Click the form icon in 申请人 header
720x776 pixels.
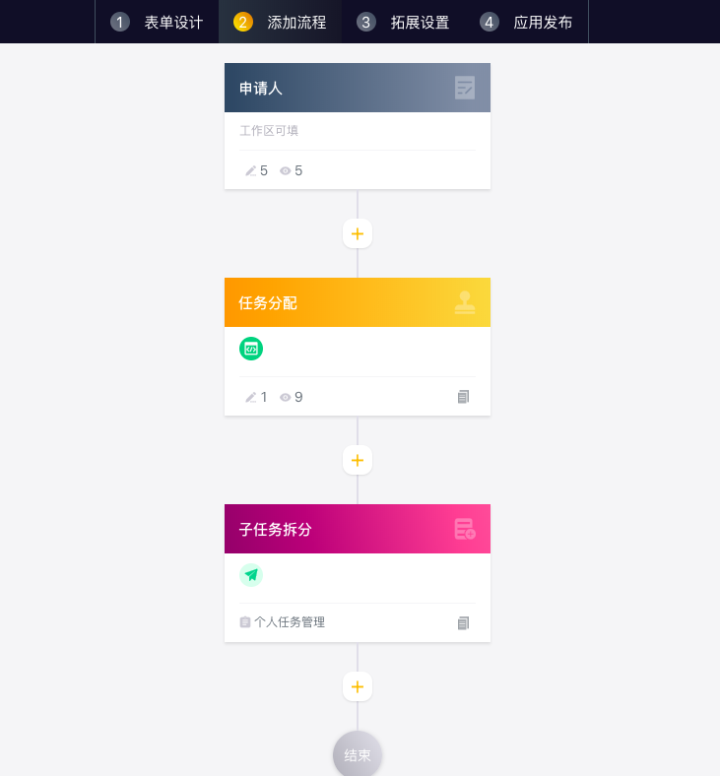[x=465, y=88]
